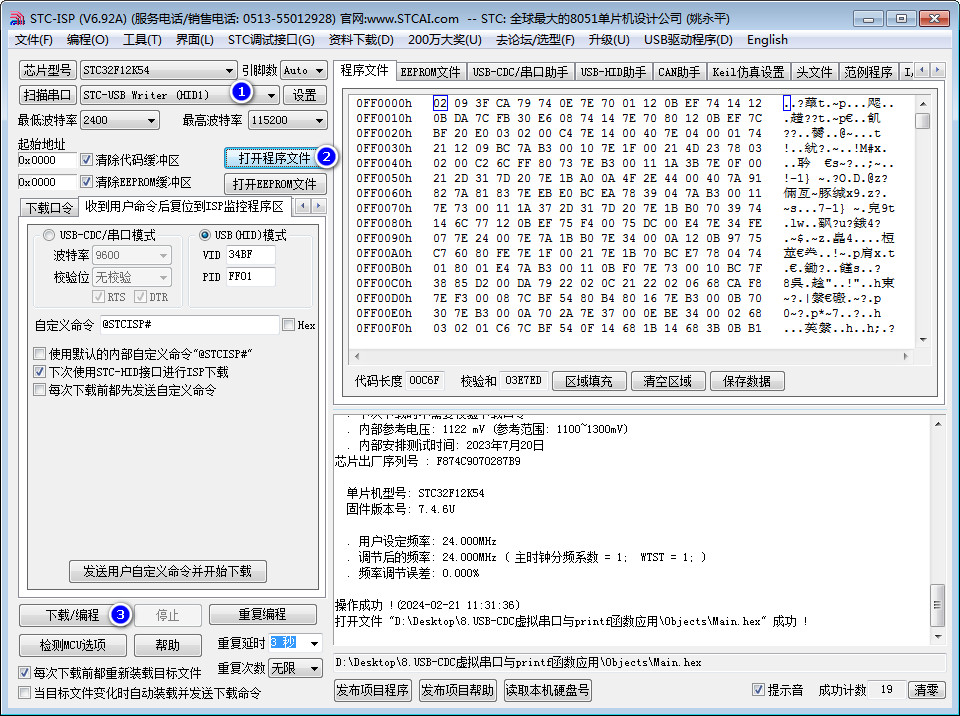
Task: Click hex view horizontal scrollbar track
Action: coord(631,356)
